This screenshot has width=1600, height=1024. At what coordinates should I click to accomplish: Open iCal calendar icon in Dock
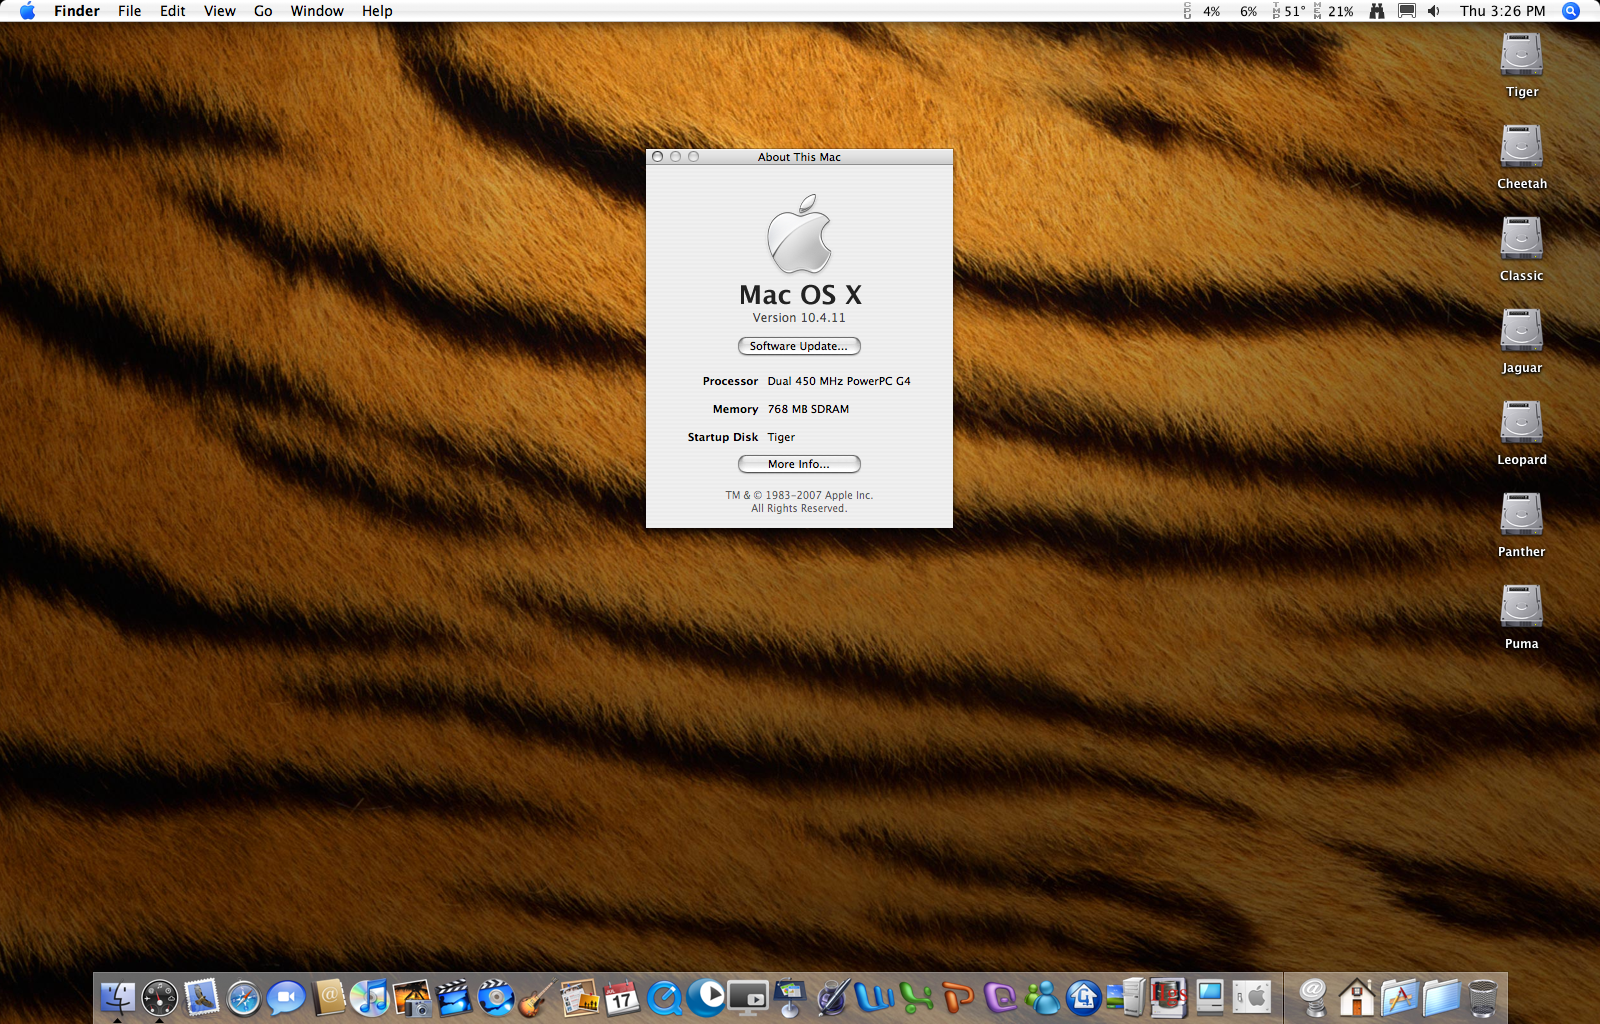[622, 997]
